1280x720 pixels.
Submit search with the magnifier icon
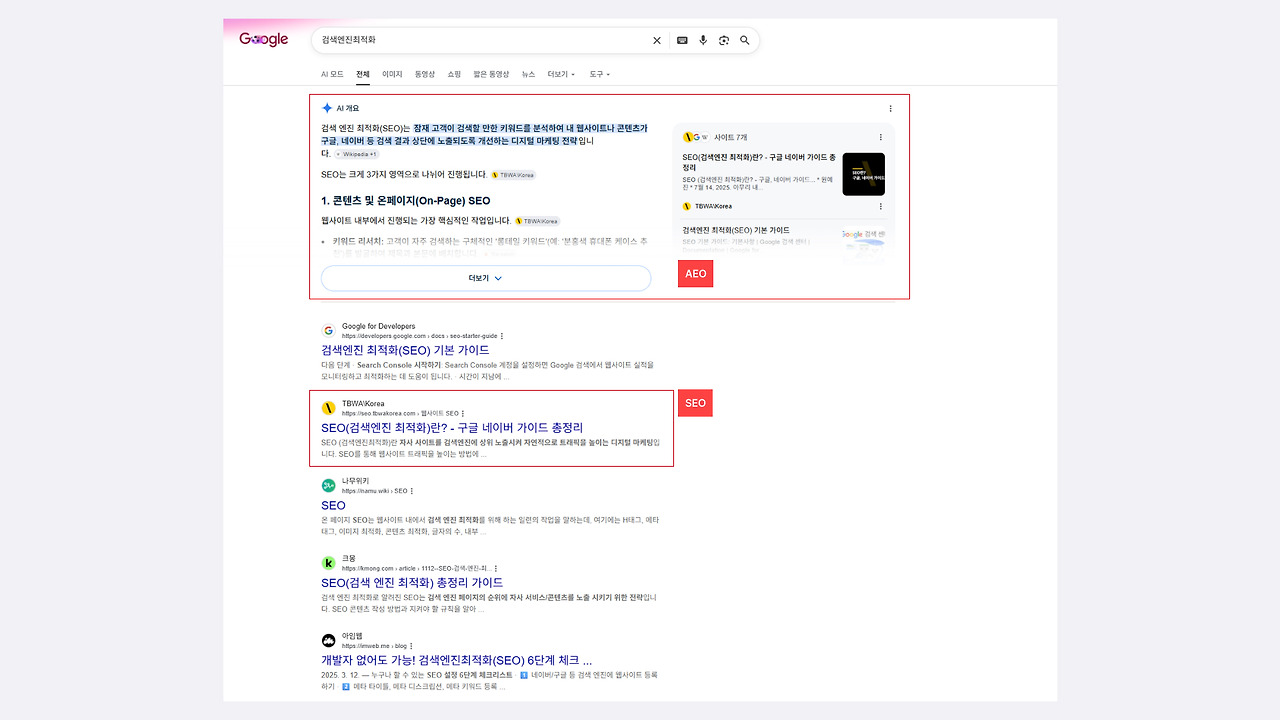point(745,41)
